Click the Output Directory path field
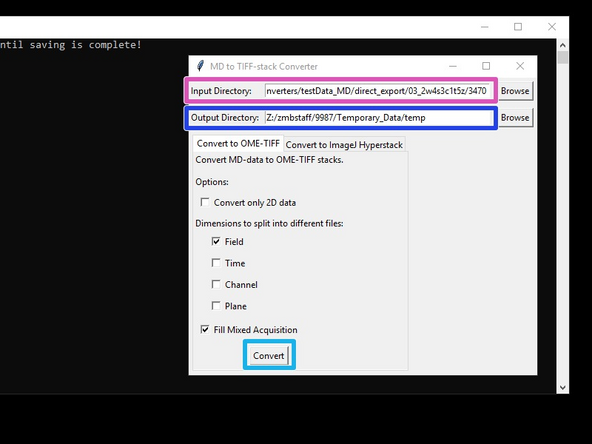592x444 pixels. 378,118
